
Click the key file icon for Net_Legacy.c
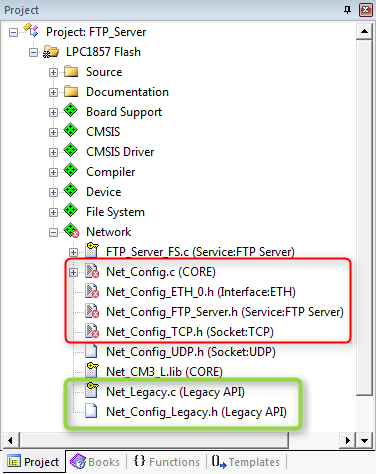pos(92,390)
